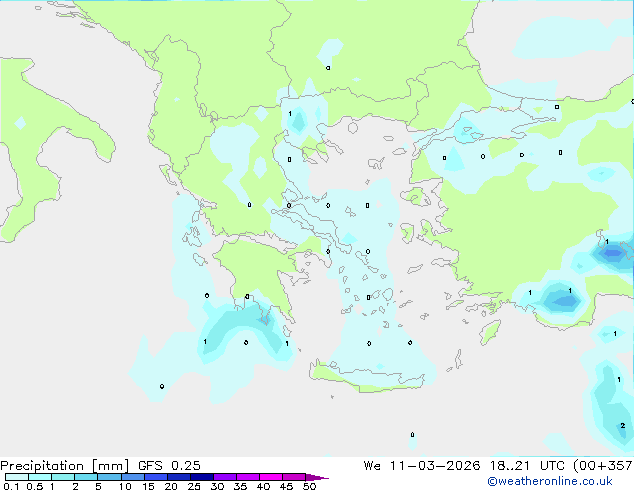Click the 15–20 mm legend color swatch

tap(156, 477)
